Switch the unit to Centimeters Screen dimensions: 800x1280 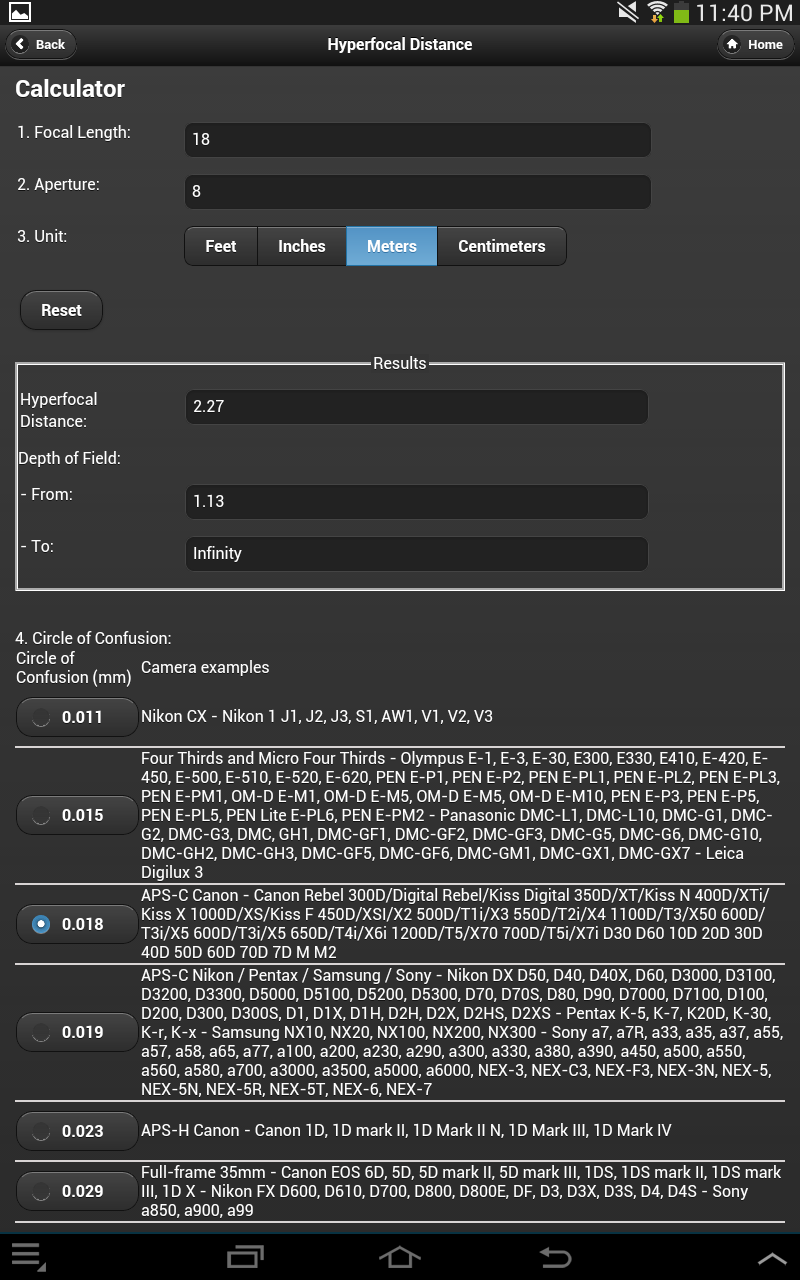[x=501, y=246]
